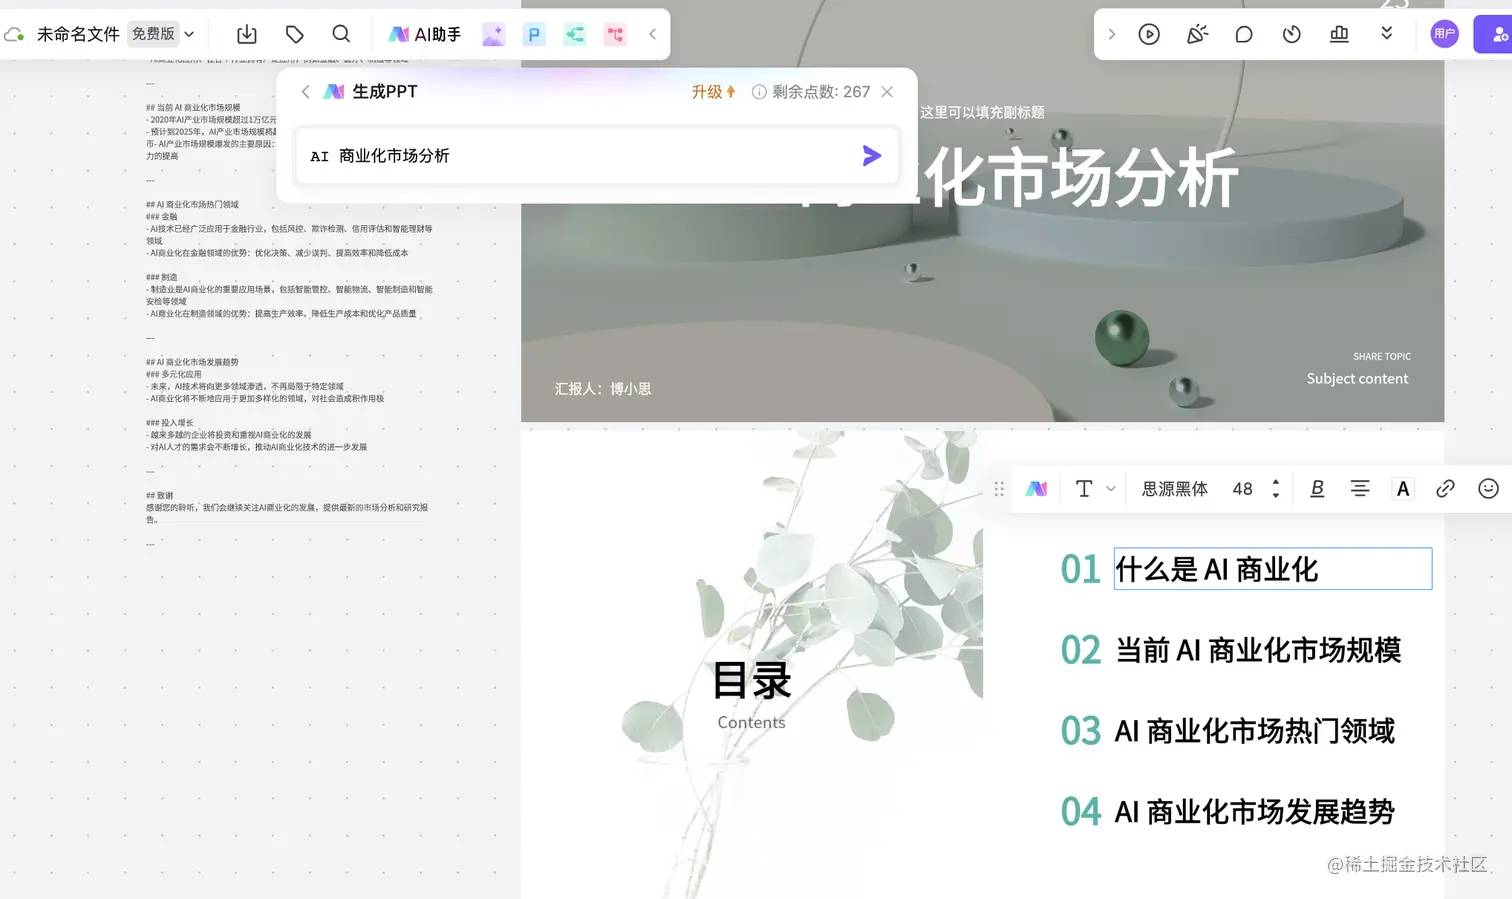1512x899 pixels.
Task: Toggle bold formatting in the text toolbar
Action: click(x=1317, y=488)
